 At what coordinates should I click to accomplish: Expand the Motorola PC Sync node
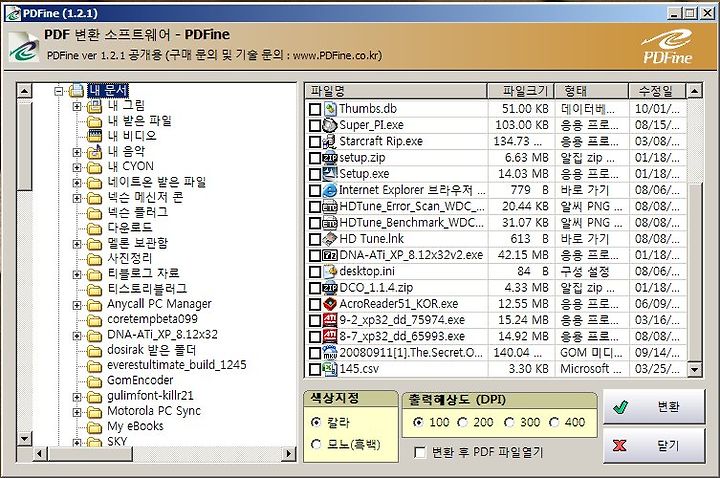(x=77, y=412)
